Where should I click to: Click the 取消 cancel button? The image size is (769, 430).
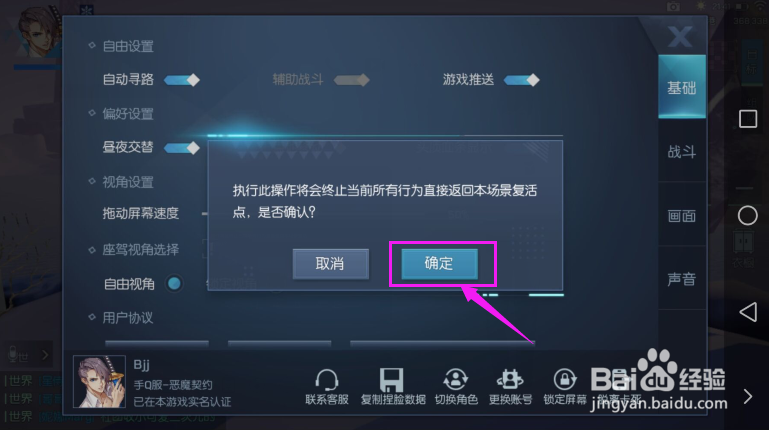331,264
